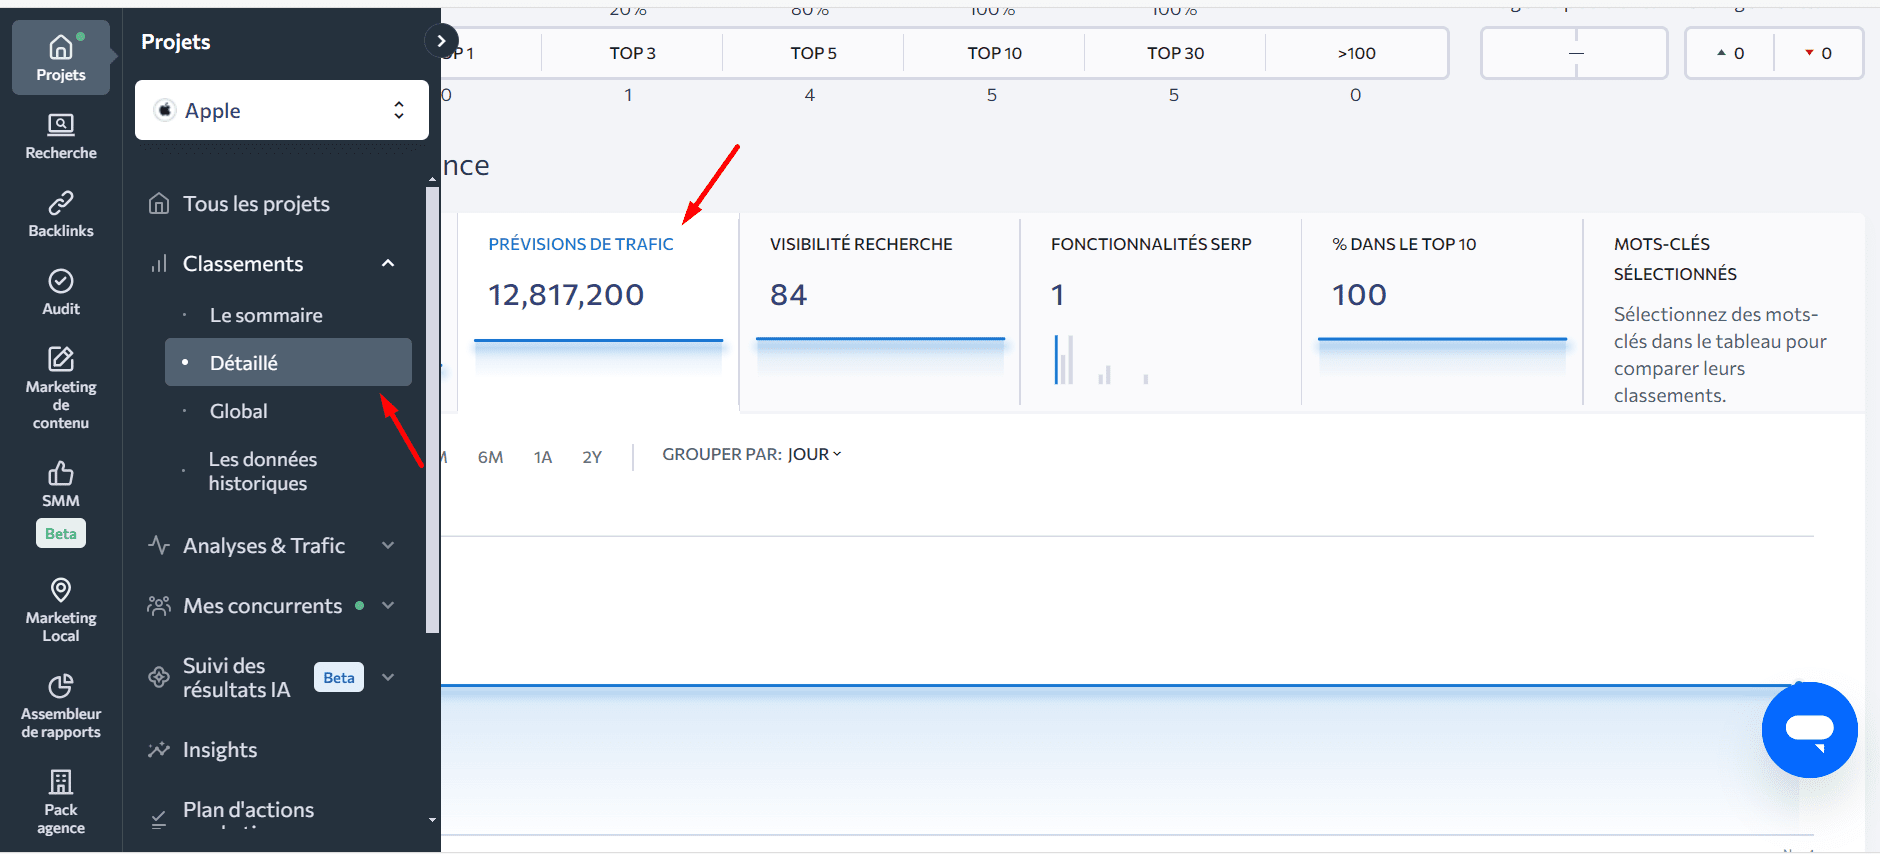Click the Classements bar chart icon
This screenshot has height=854, width=1880.
click(159, 264)
